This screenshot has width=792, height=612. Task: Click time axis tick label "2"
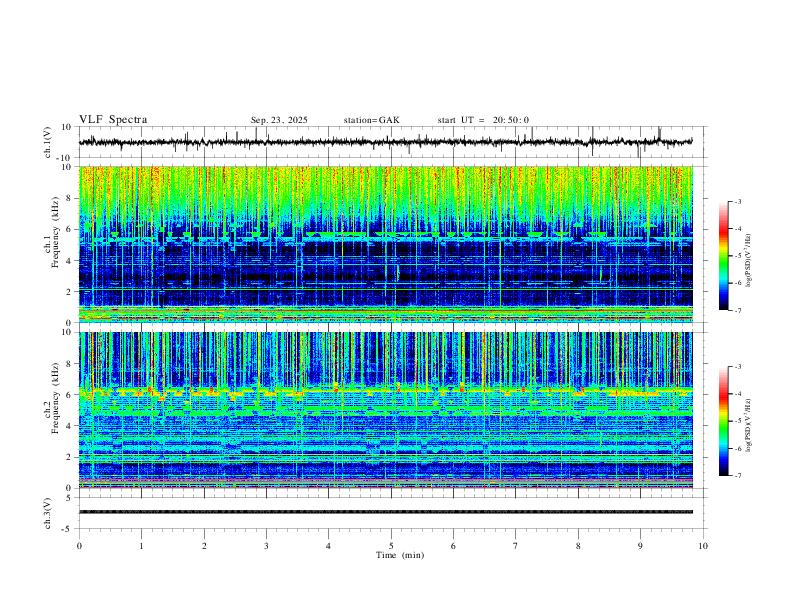click(x=204, y=546)
